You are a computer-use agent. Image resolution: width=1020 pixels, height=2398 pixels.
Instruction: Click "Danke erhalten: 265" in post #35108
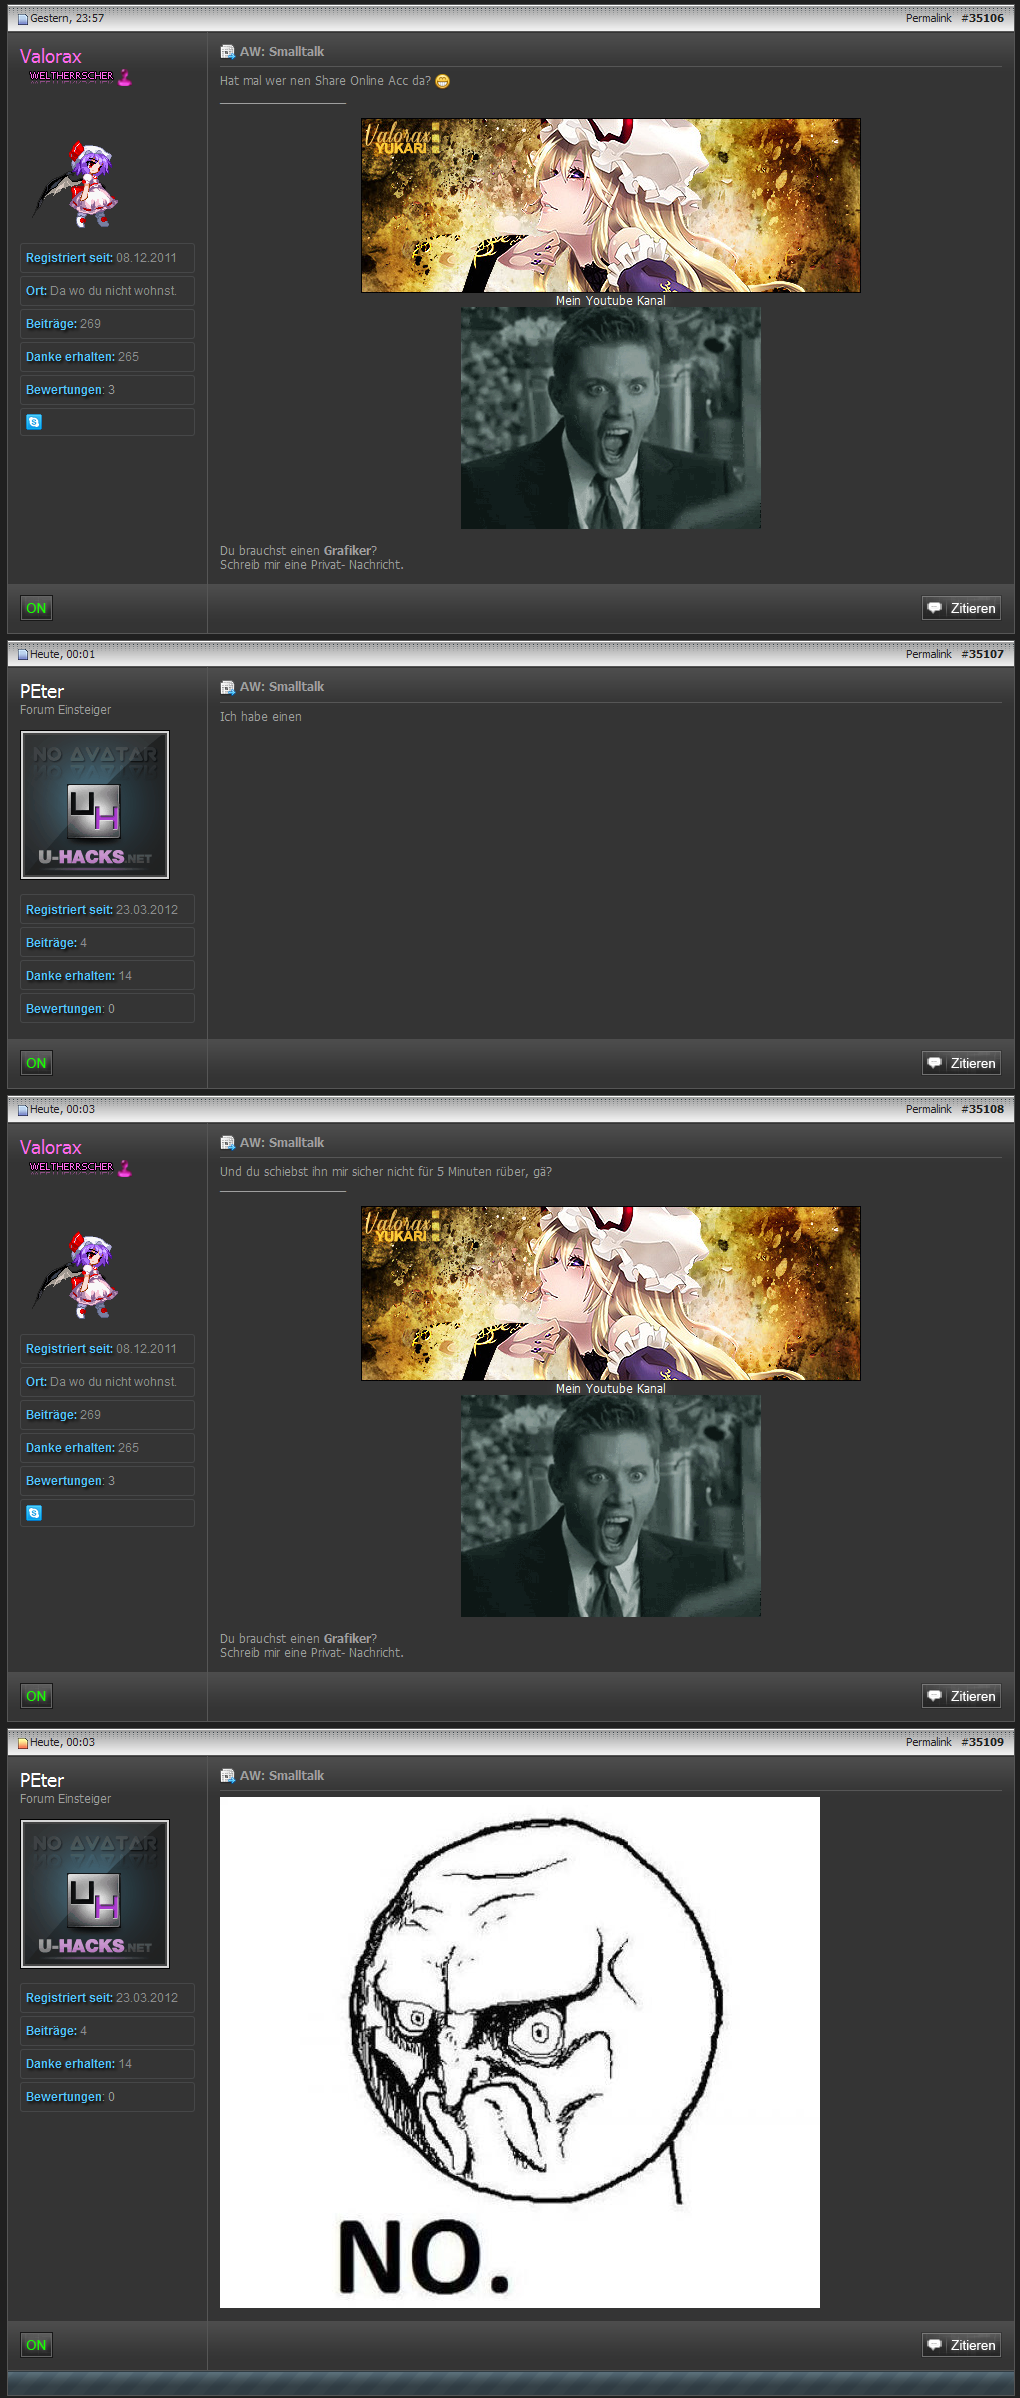[107, 1448]
